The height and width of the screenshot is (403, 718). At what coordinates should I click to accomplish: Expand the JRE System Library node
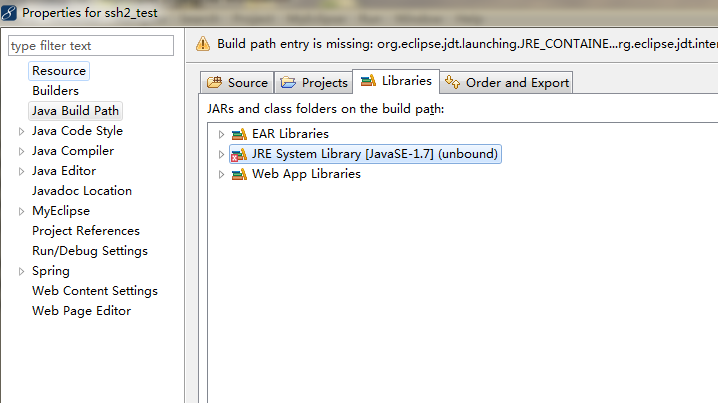[221, 154]
